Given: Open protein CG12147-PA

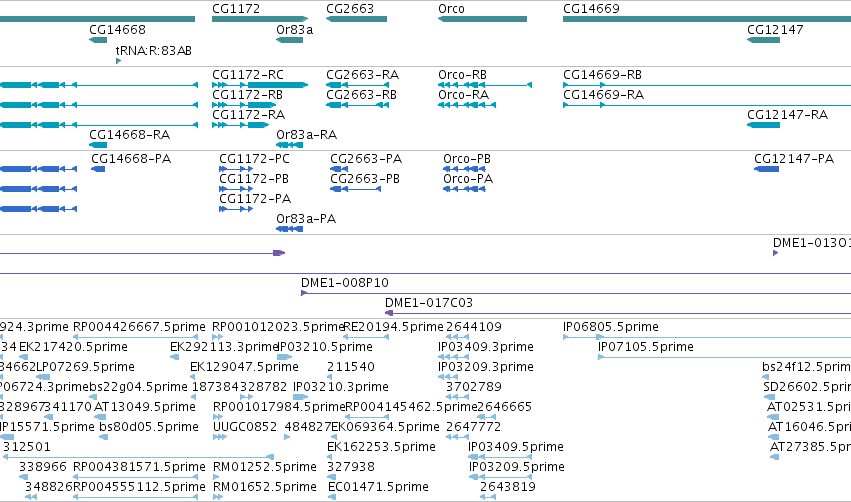Looking at the screenshot, I should coord(794,159).
